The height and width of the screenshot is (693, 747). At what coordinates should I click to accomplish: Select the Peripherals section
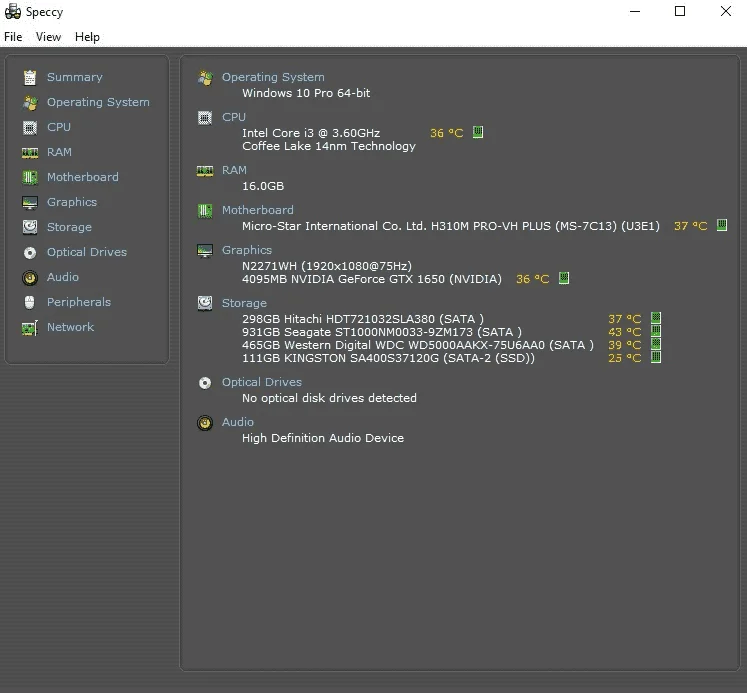pos(79,302)
